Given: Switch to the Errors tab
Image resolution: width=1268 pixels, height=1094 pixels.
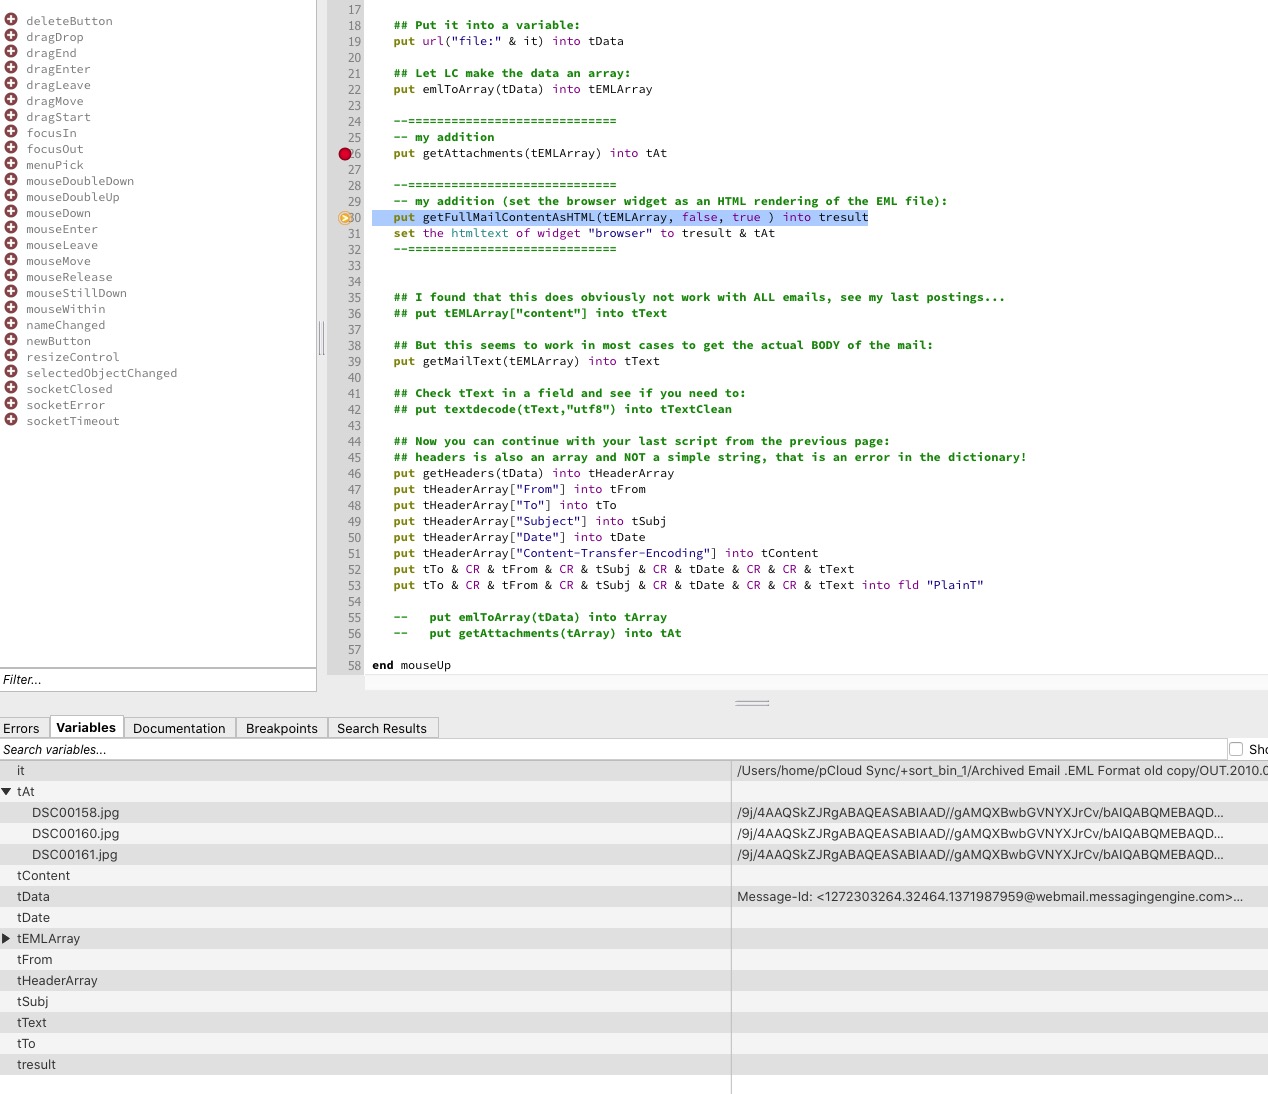Looking at the screenshot, I should 21,728.
